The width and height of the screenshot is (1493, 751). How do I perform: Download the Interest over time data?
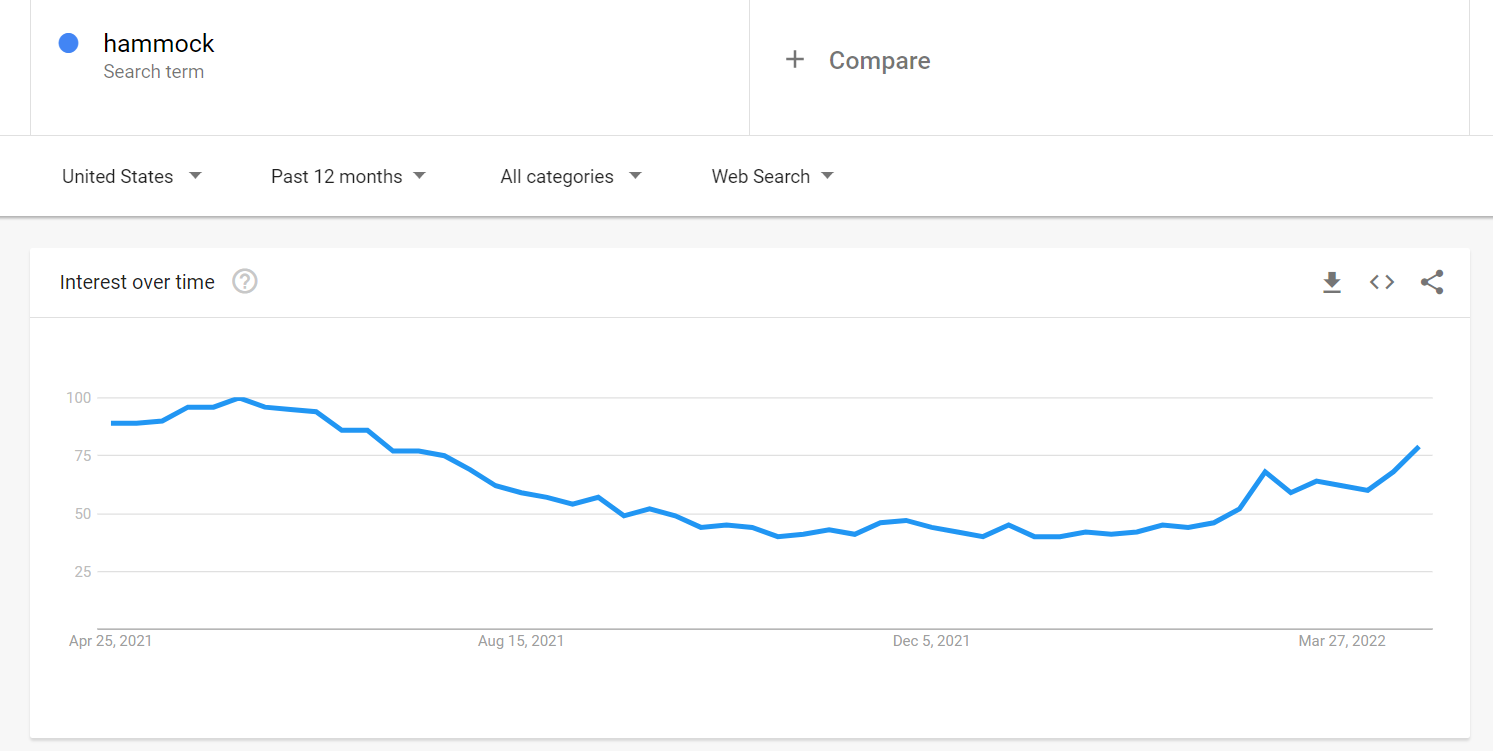tap(1331, 283)
